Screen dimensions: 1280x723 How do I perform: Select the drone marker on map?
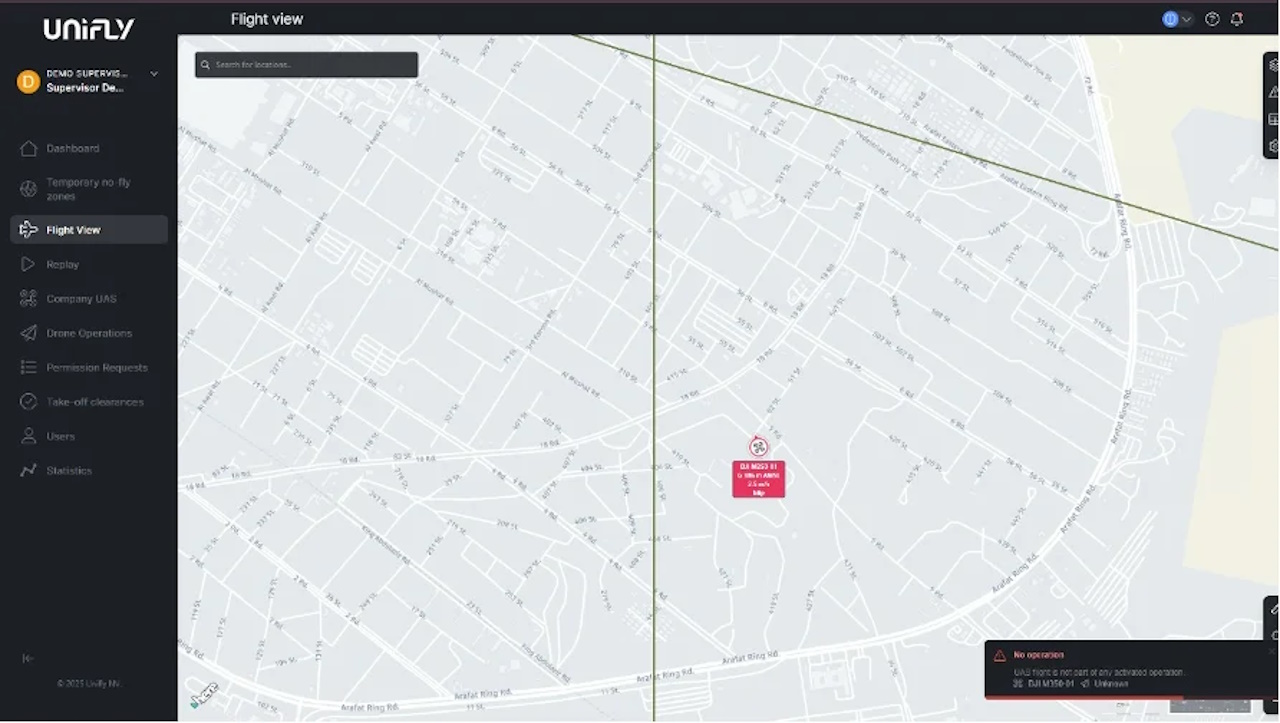(758, 447)
